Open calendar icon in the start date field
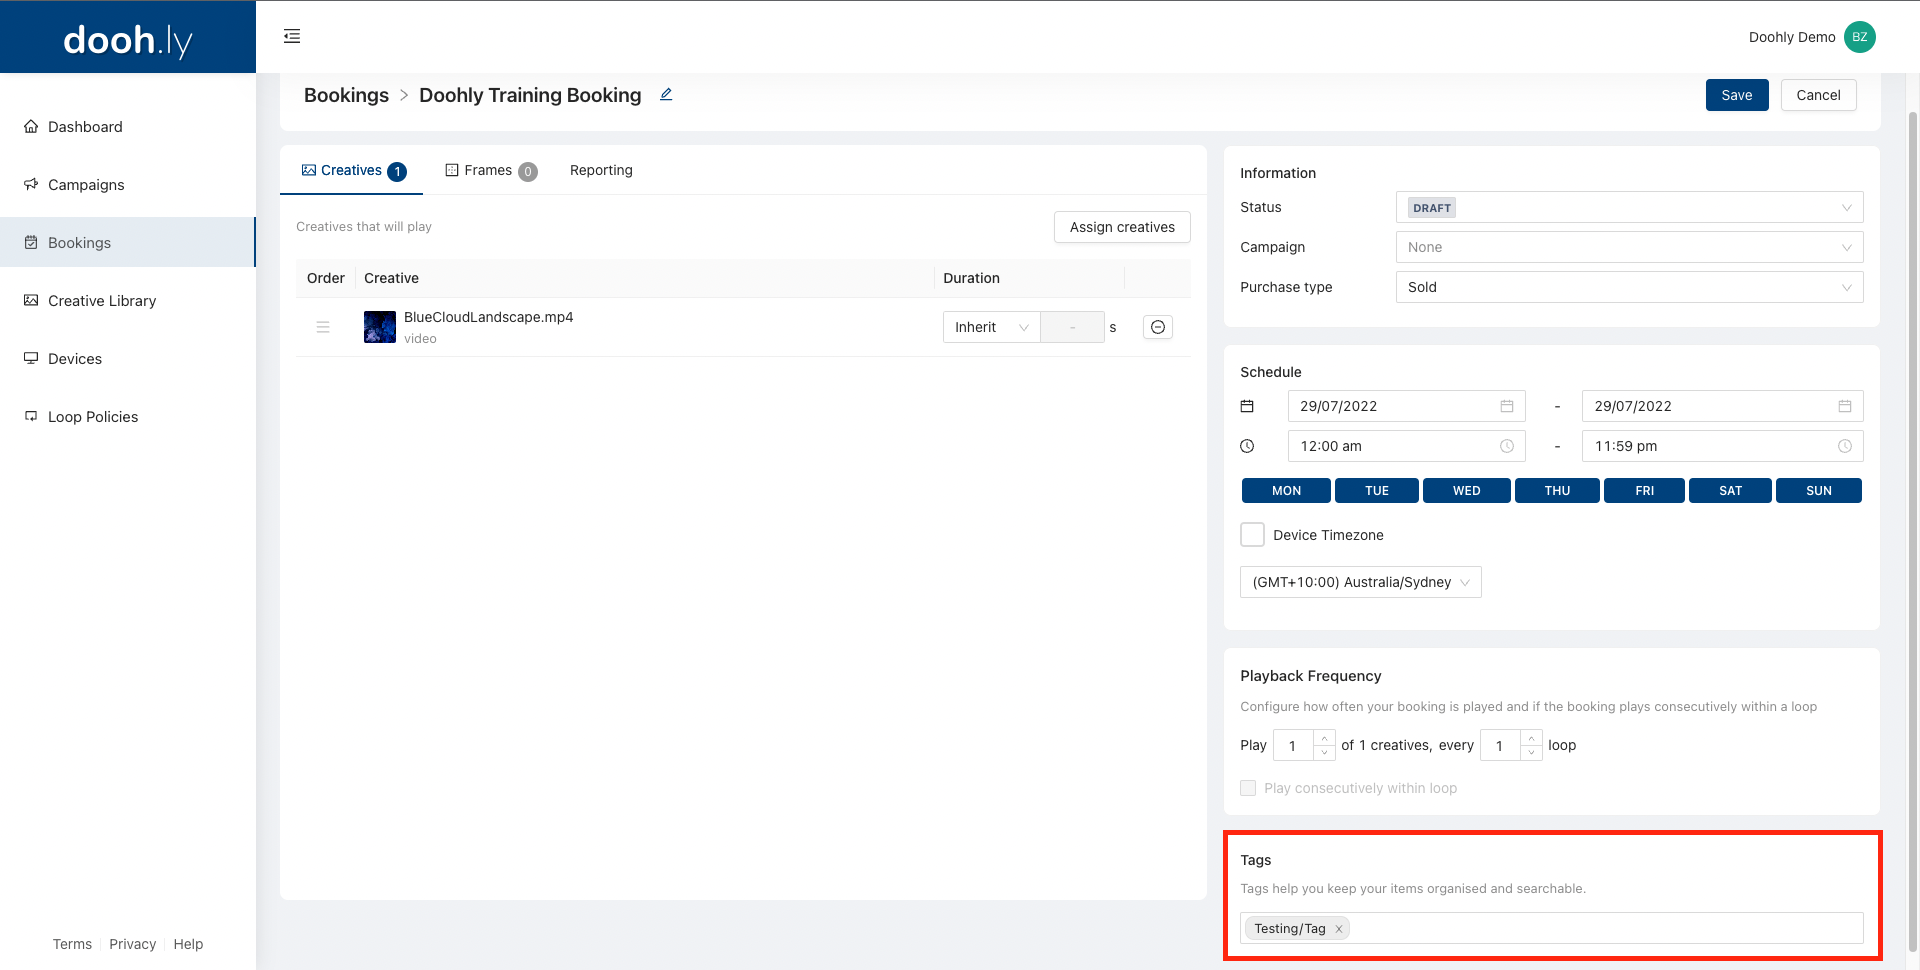This screenshot has width=1920, height=970. coord(1506,406)
